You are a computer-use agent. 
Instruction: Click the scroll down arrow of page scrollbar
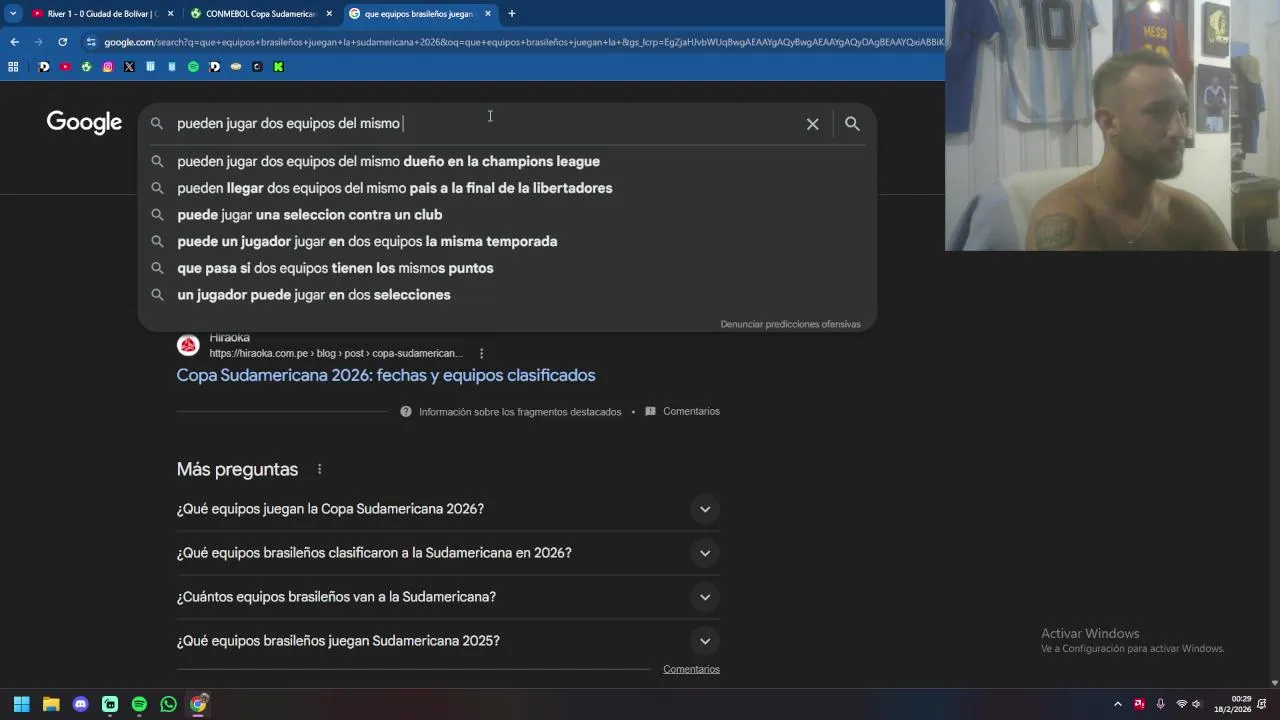tap(1274, 683)
